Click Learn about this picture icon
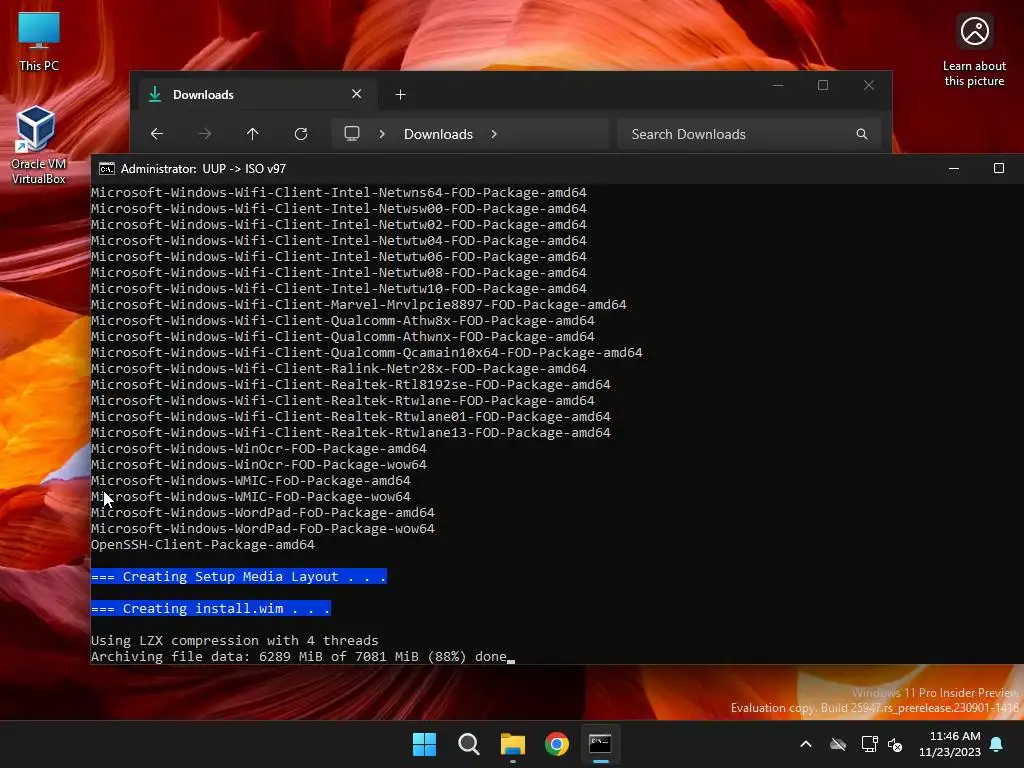 coord(974,49)
